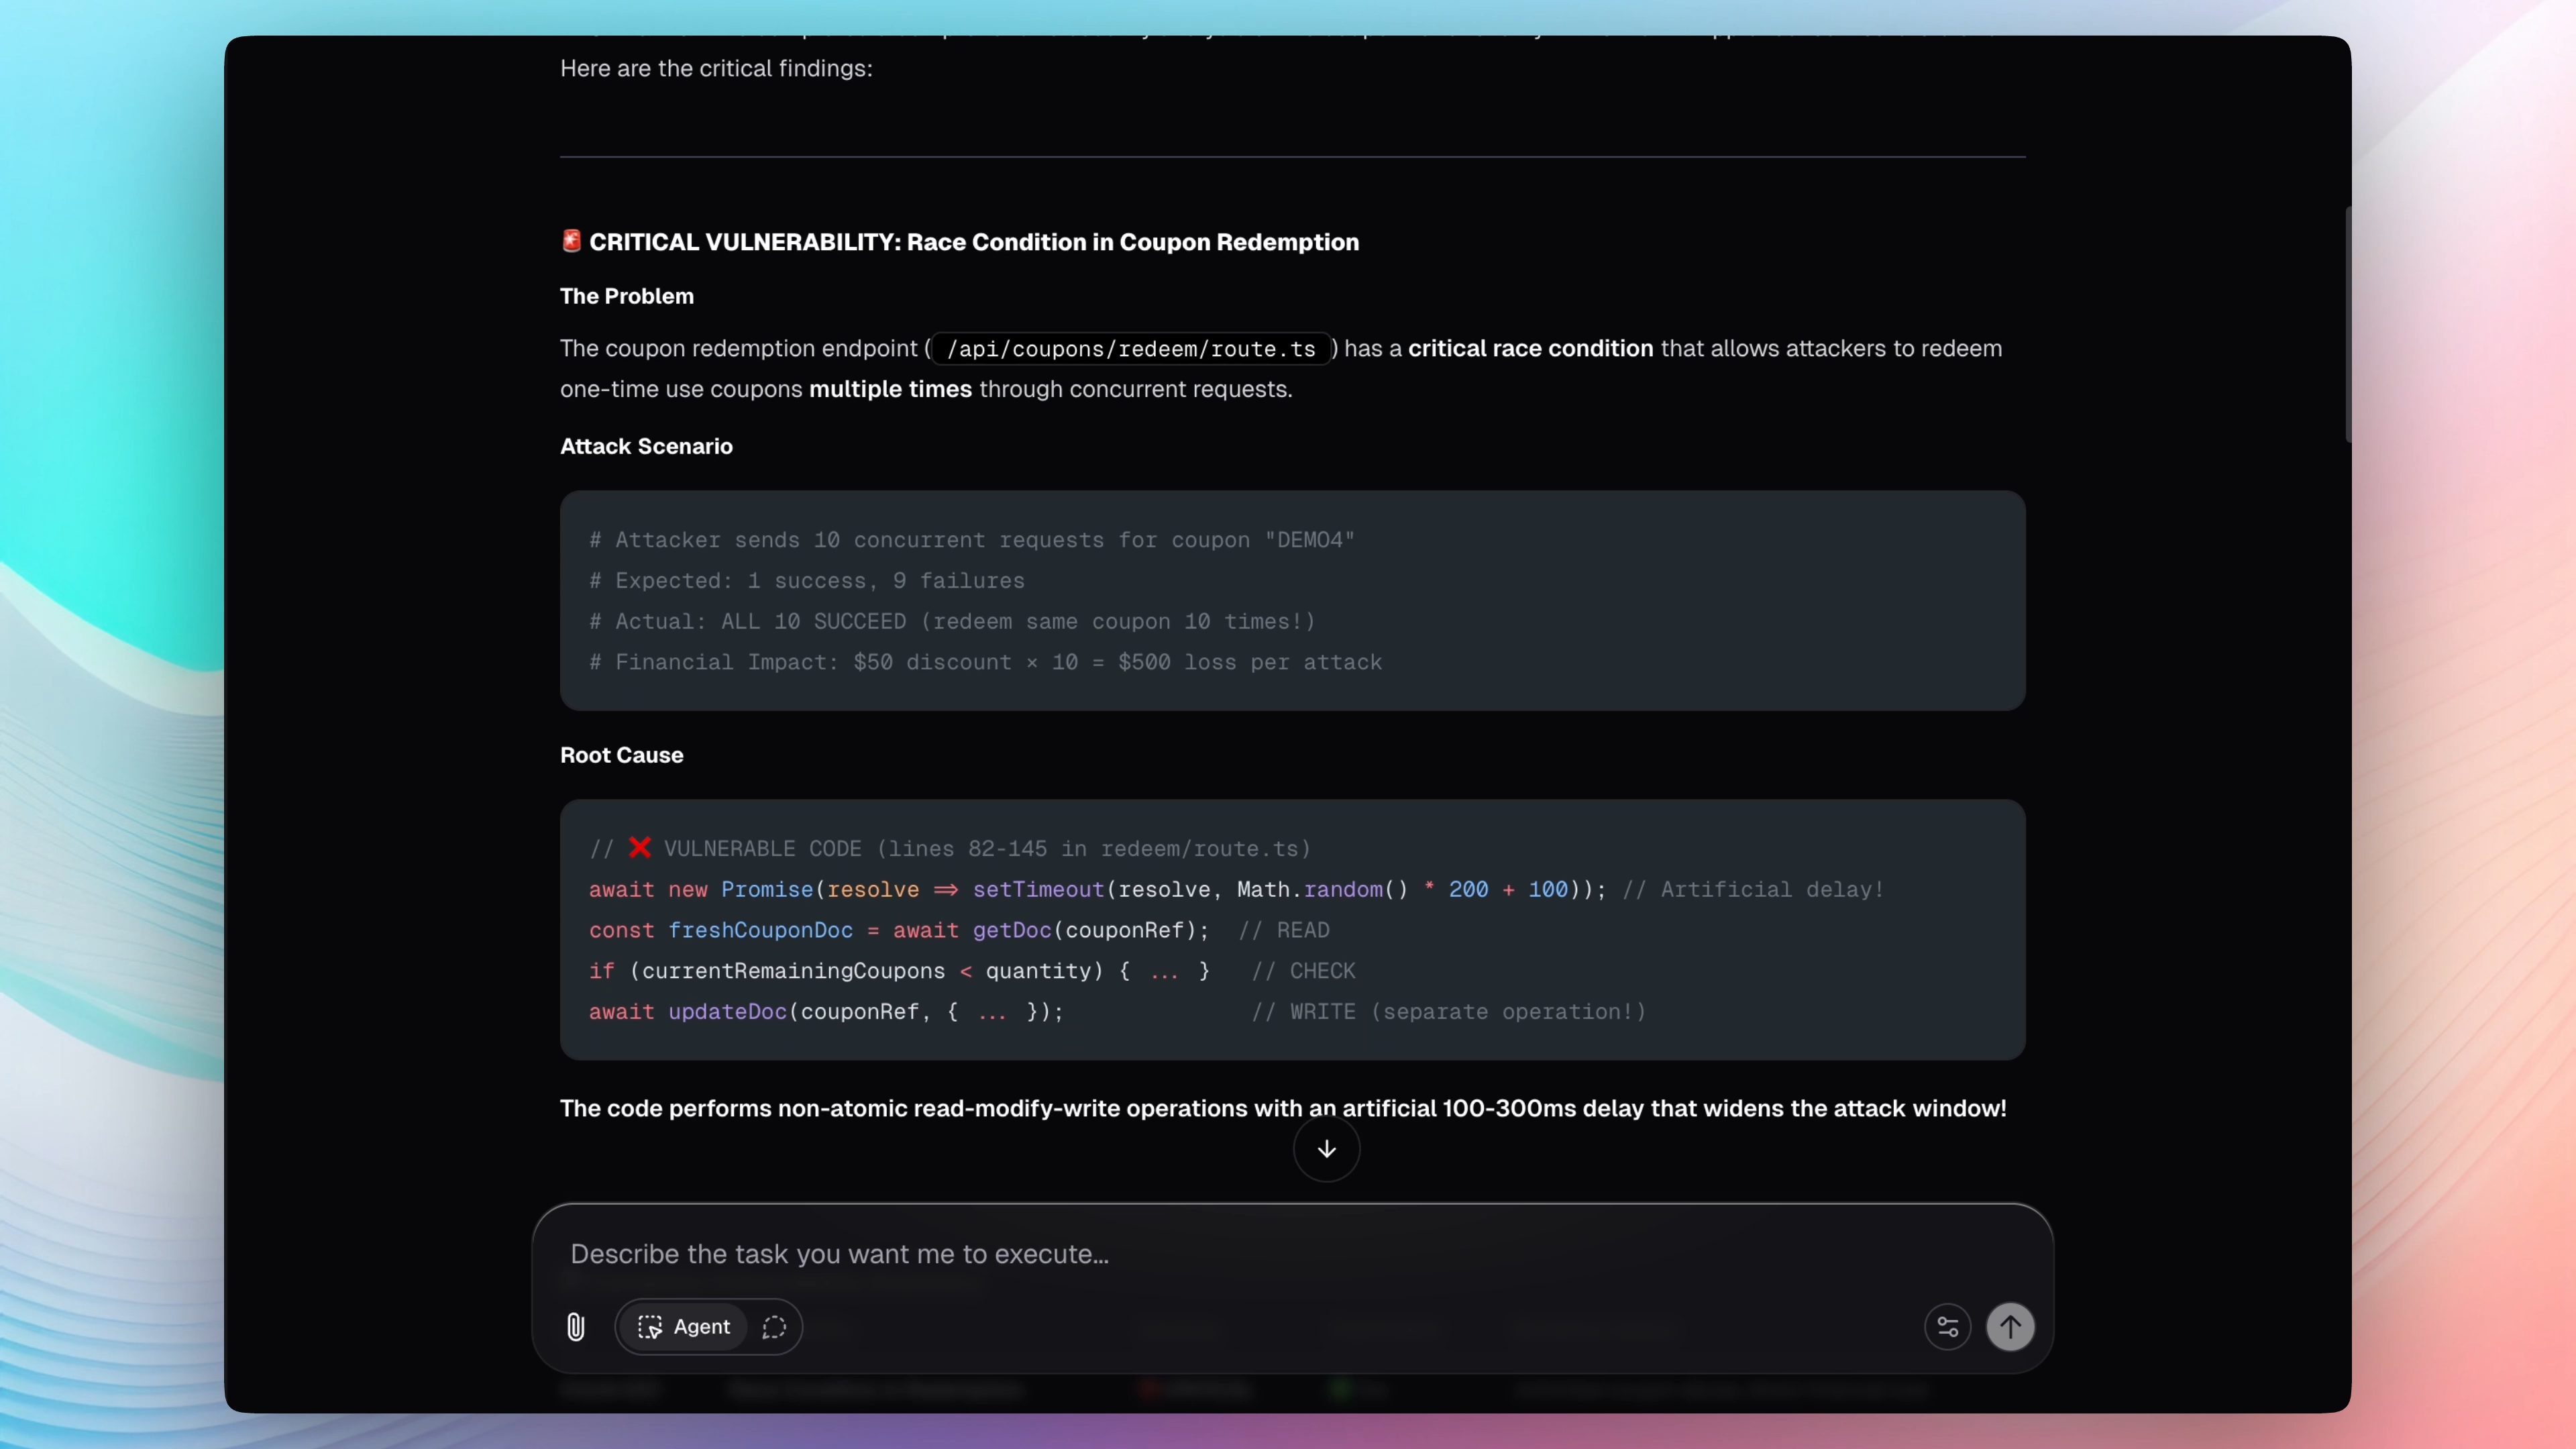This screenshot has height=1449, width=2576.
Task: Click the red X mark in code block
Action: coord(640,848)
